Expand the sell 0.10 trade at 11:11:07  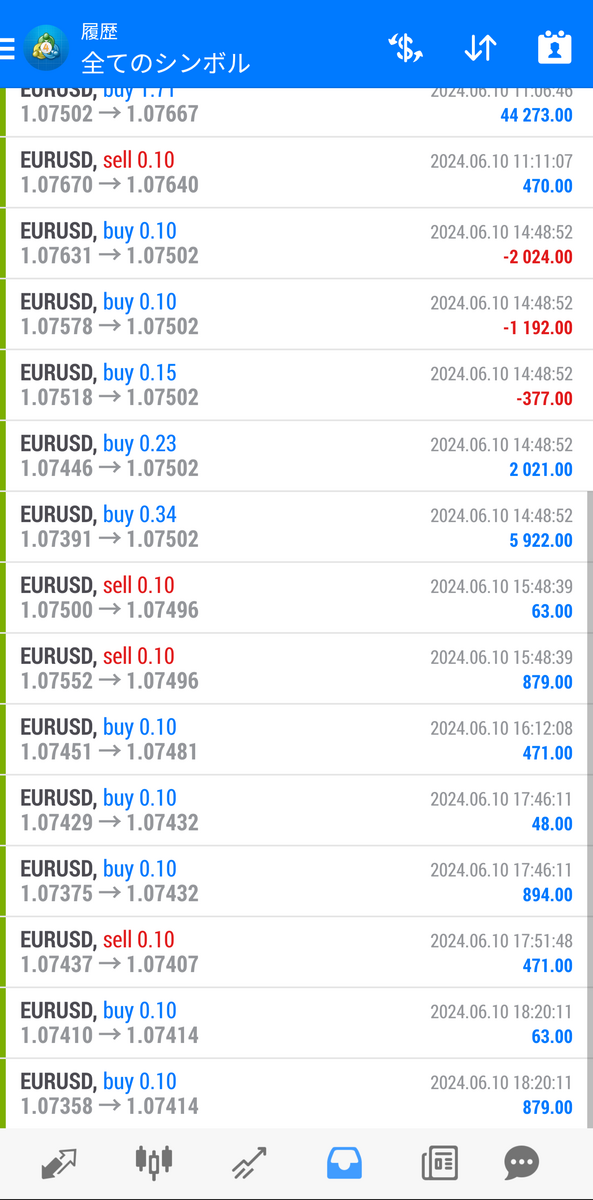click(296, 173)
